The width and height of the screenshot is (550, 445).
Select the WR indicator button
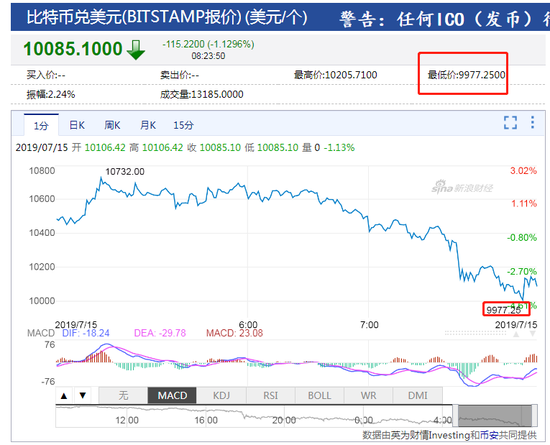[369, 396]
